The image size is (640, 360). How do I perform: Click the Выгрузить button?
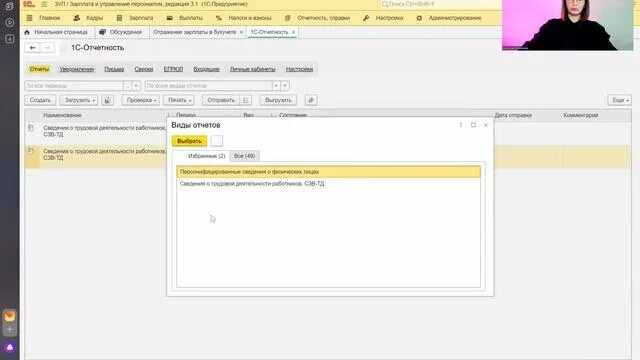pos(278,100)
